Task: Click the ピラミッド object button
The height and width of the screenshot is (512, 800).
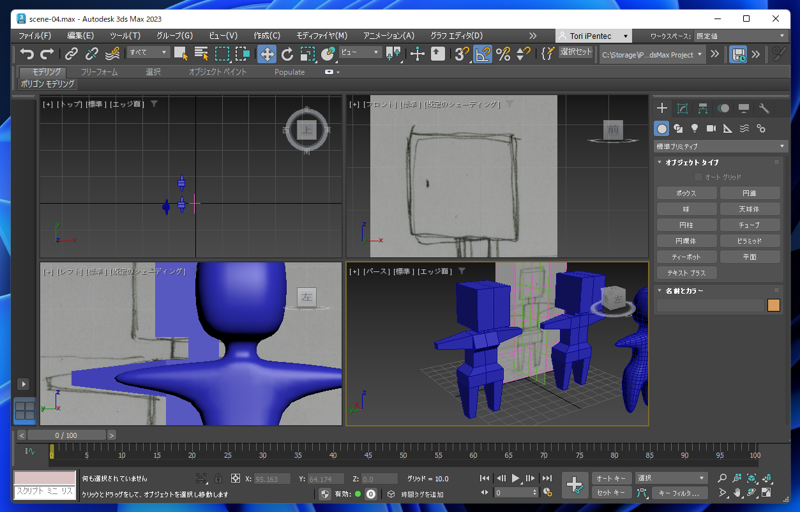Action: tap(749, 241)
